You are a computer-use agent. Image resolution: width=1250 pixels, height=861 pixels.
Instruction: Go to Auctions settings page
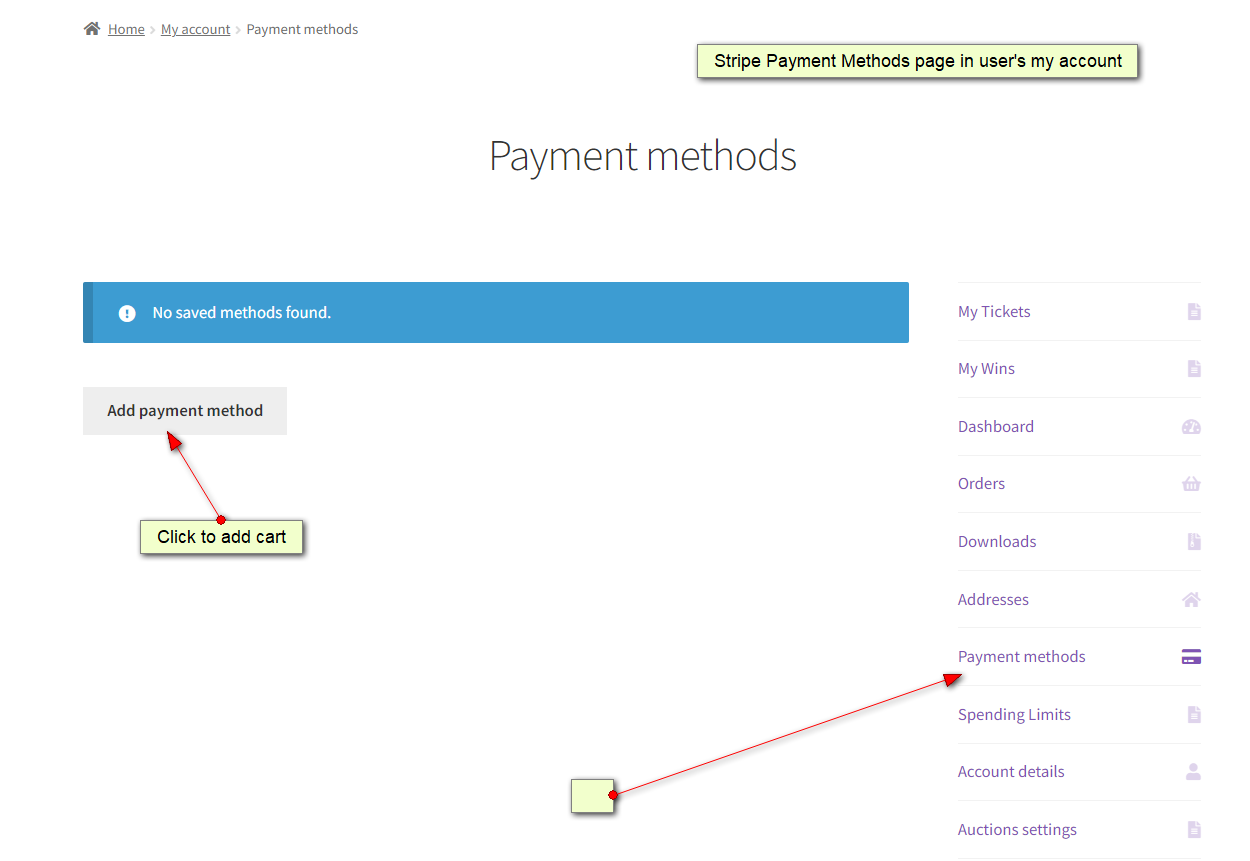pos(1017,830)
